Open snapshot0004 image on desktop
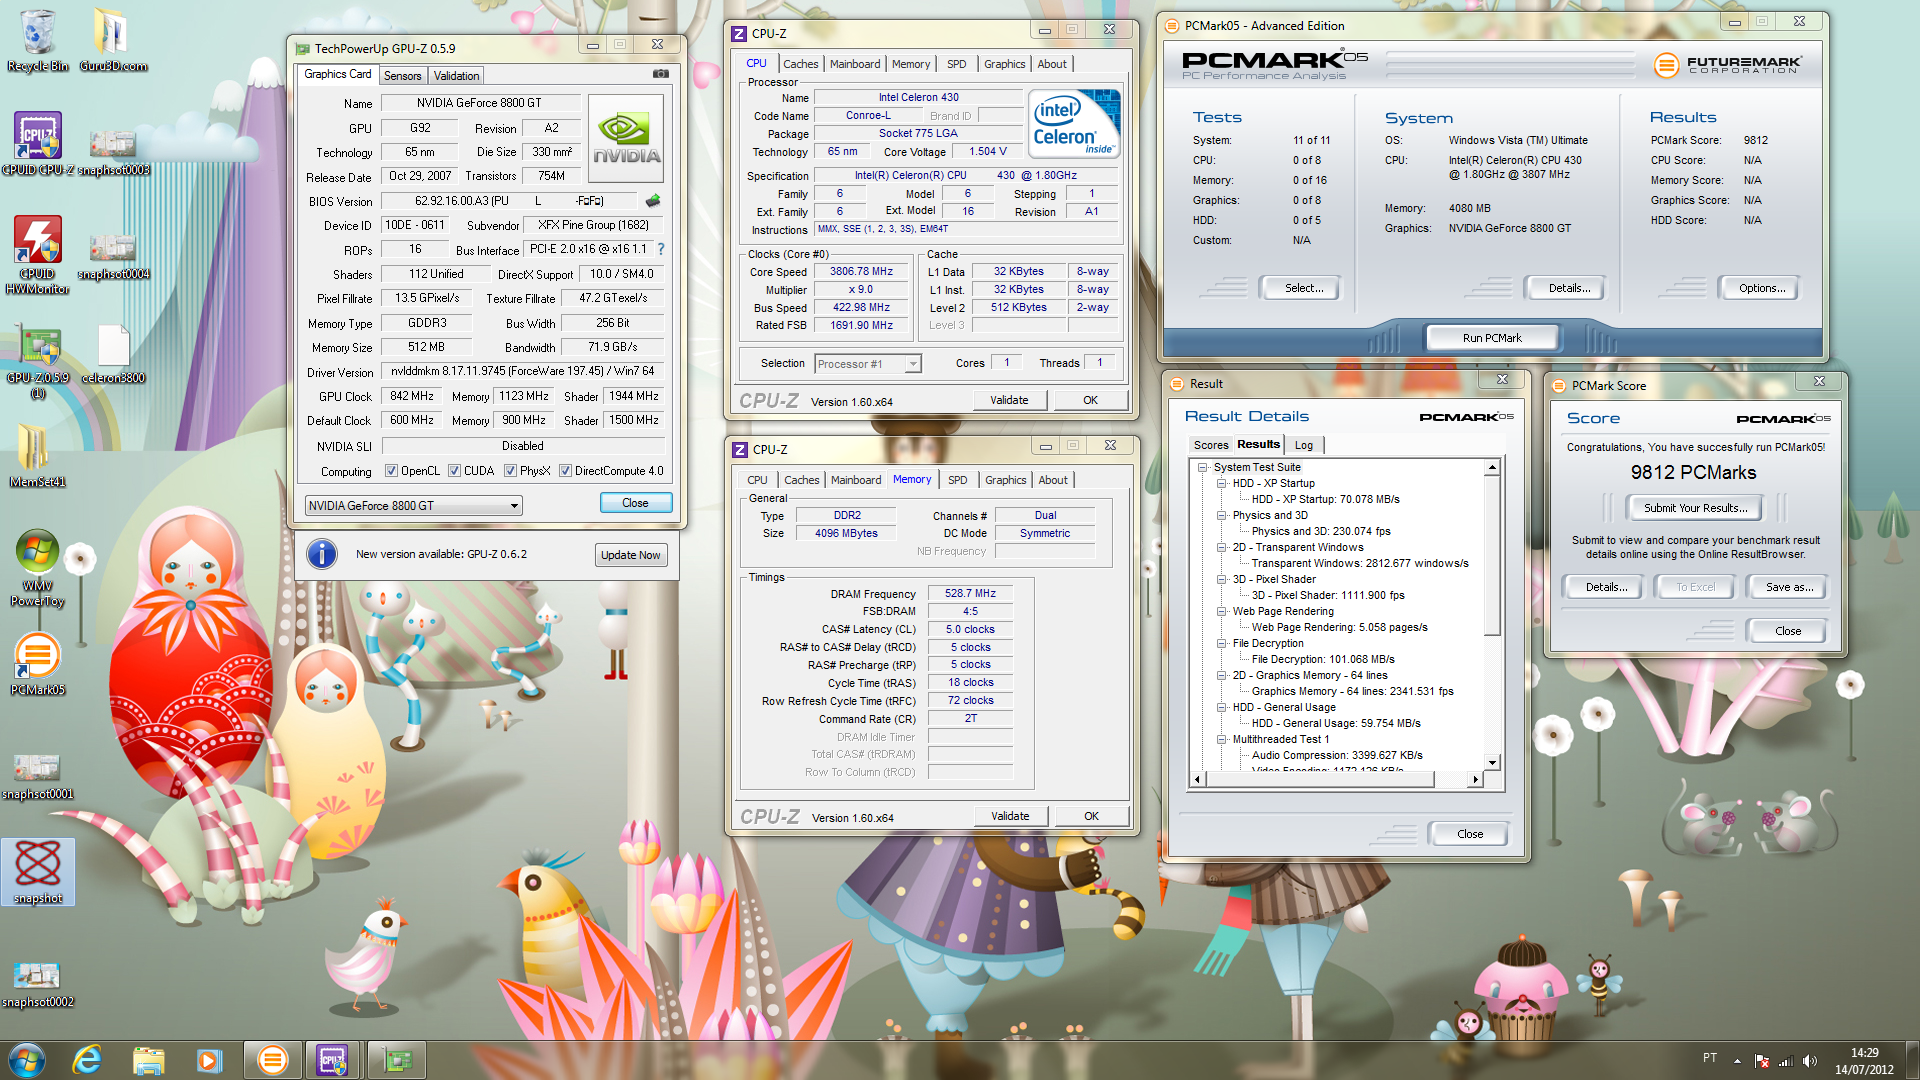The image size is (1920, 1080). tap(113, 257)
